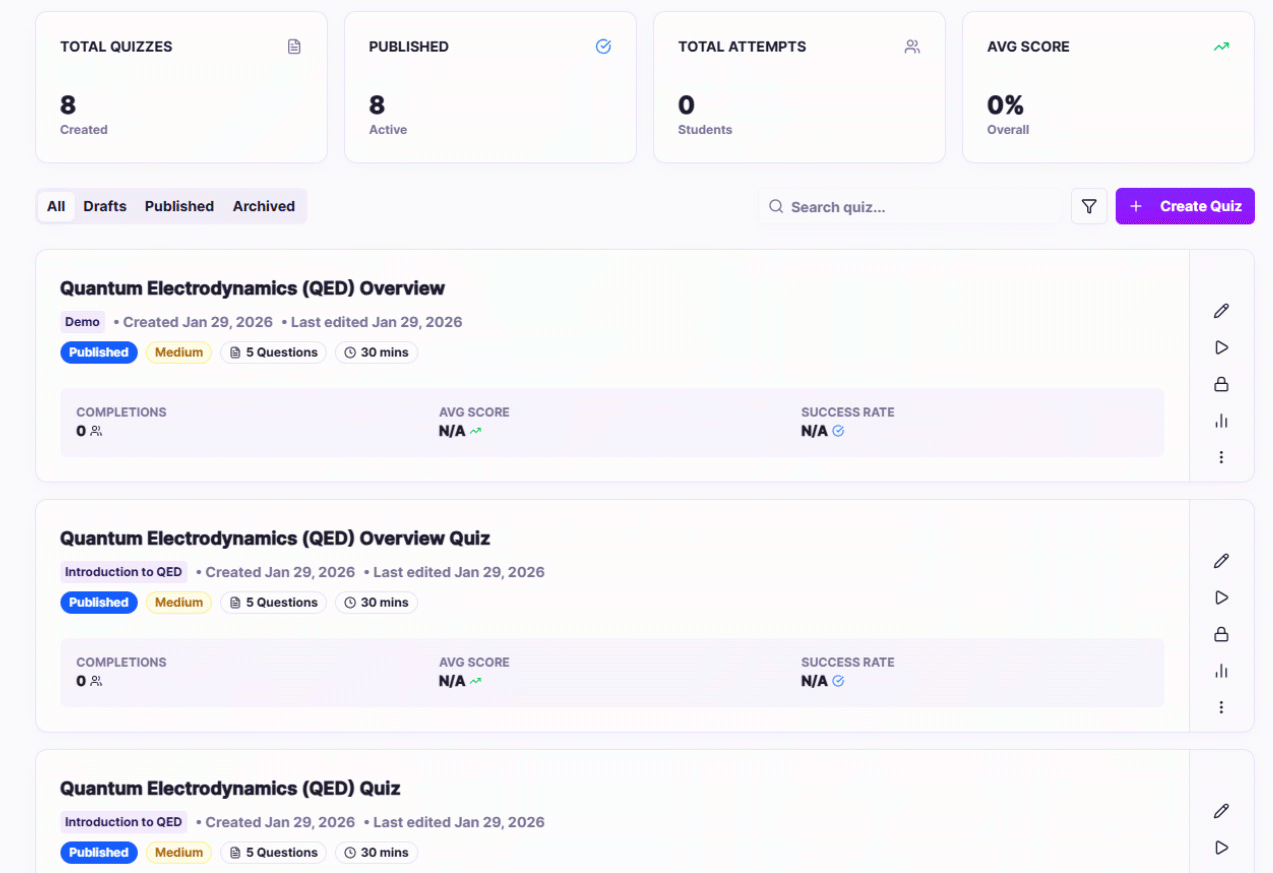
Task: Switch to the Drafts tab
Action: [x=104, y=206]
